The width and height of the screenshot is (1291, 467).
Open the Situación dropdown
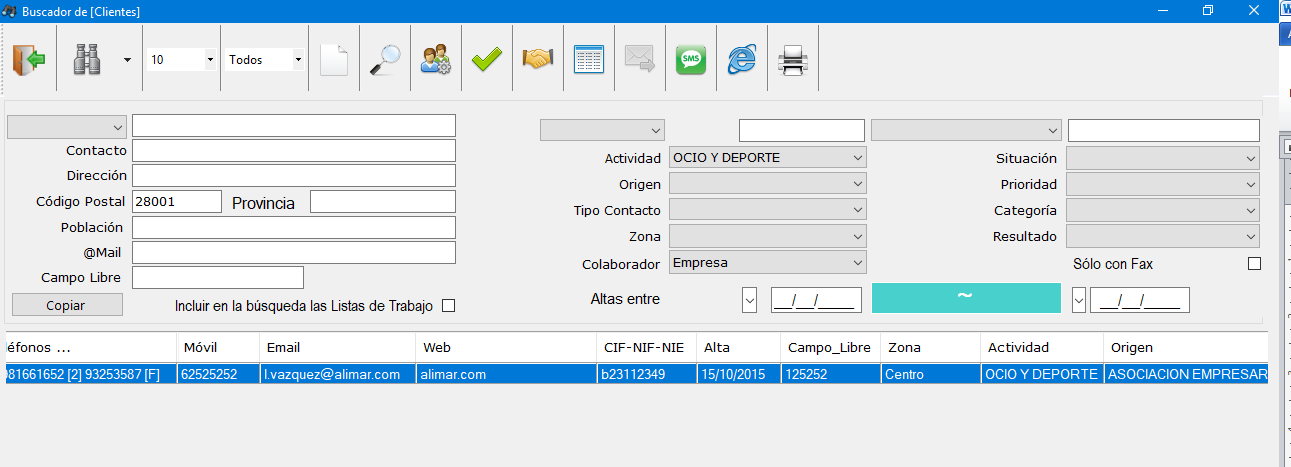(1163, 158)
